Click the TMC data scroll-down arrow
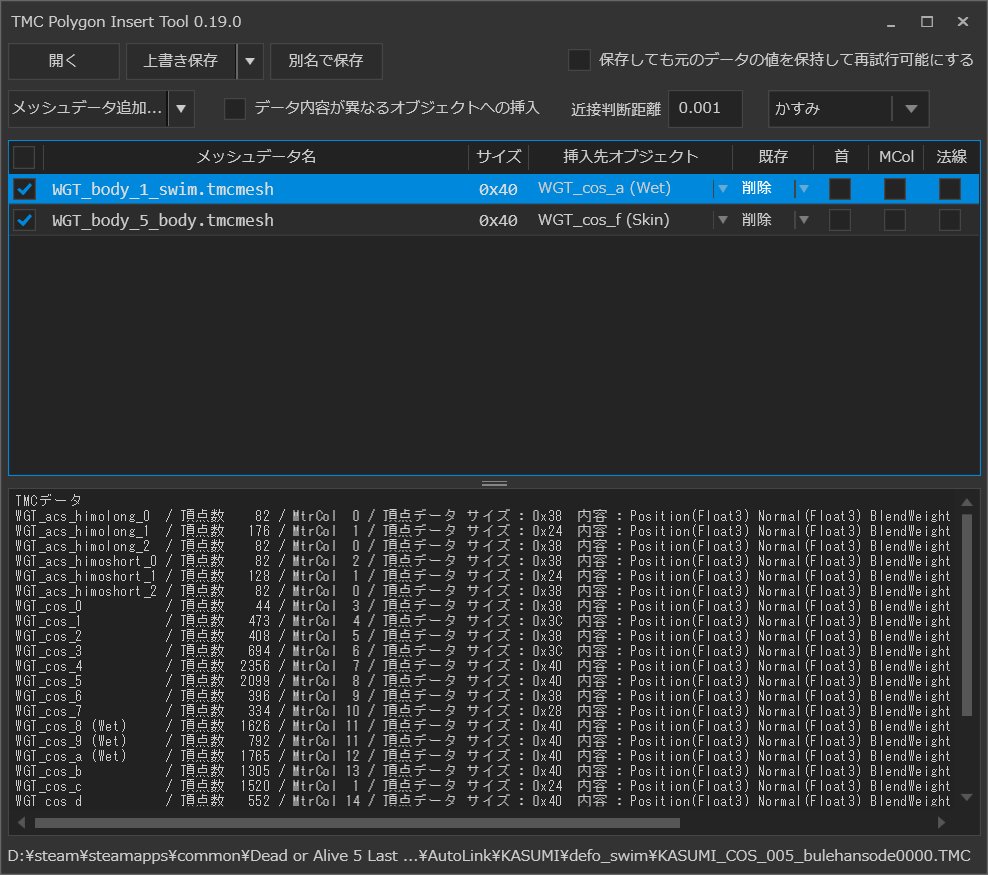 click(967, 798)
